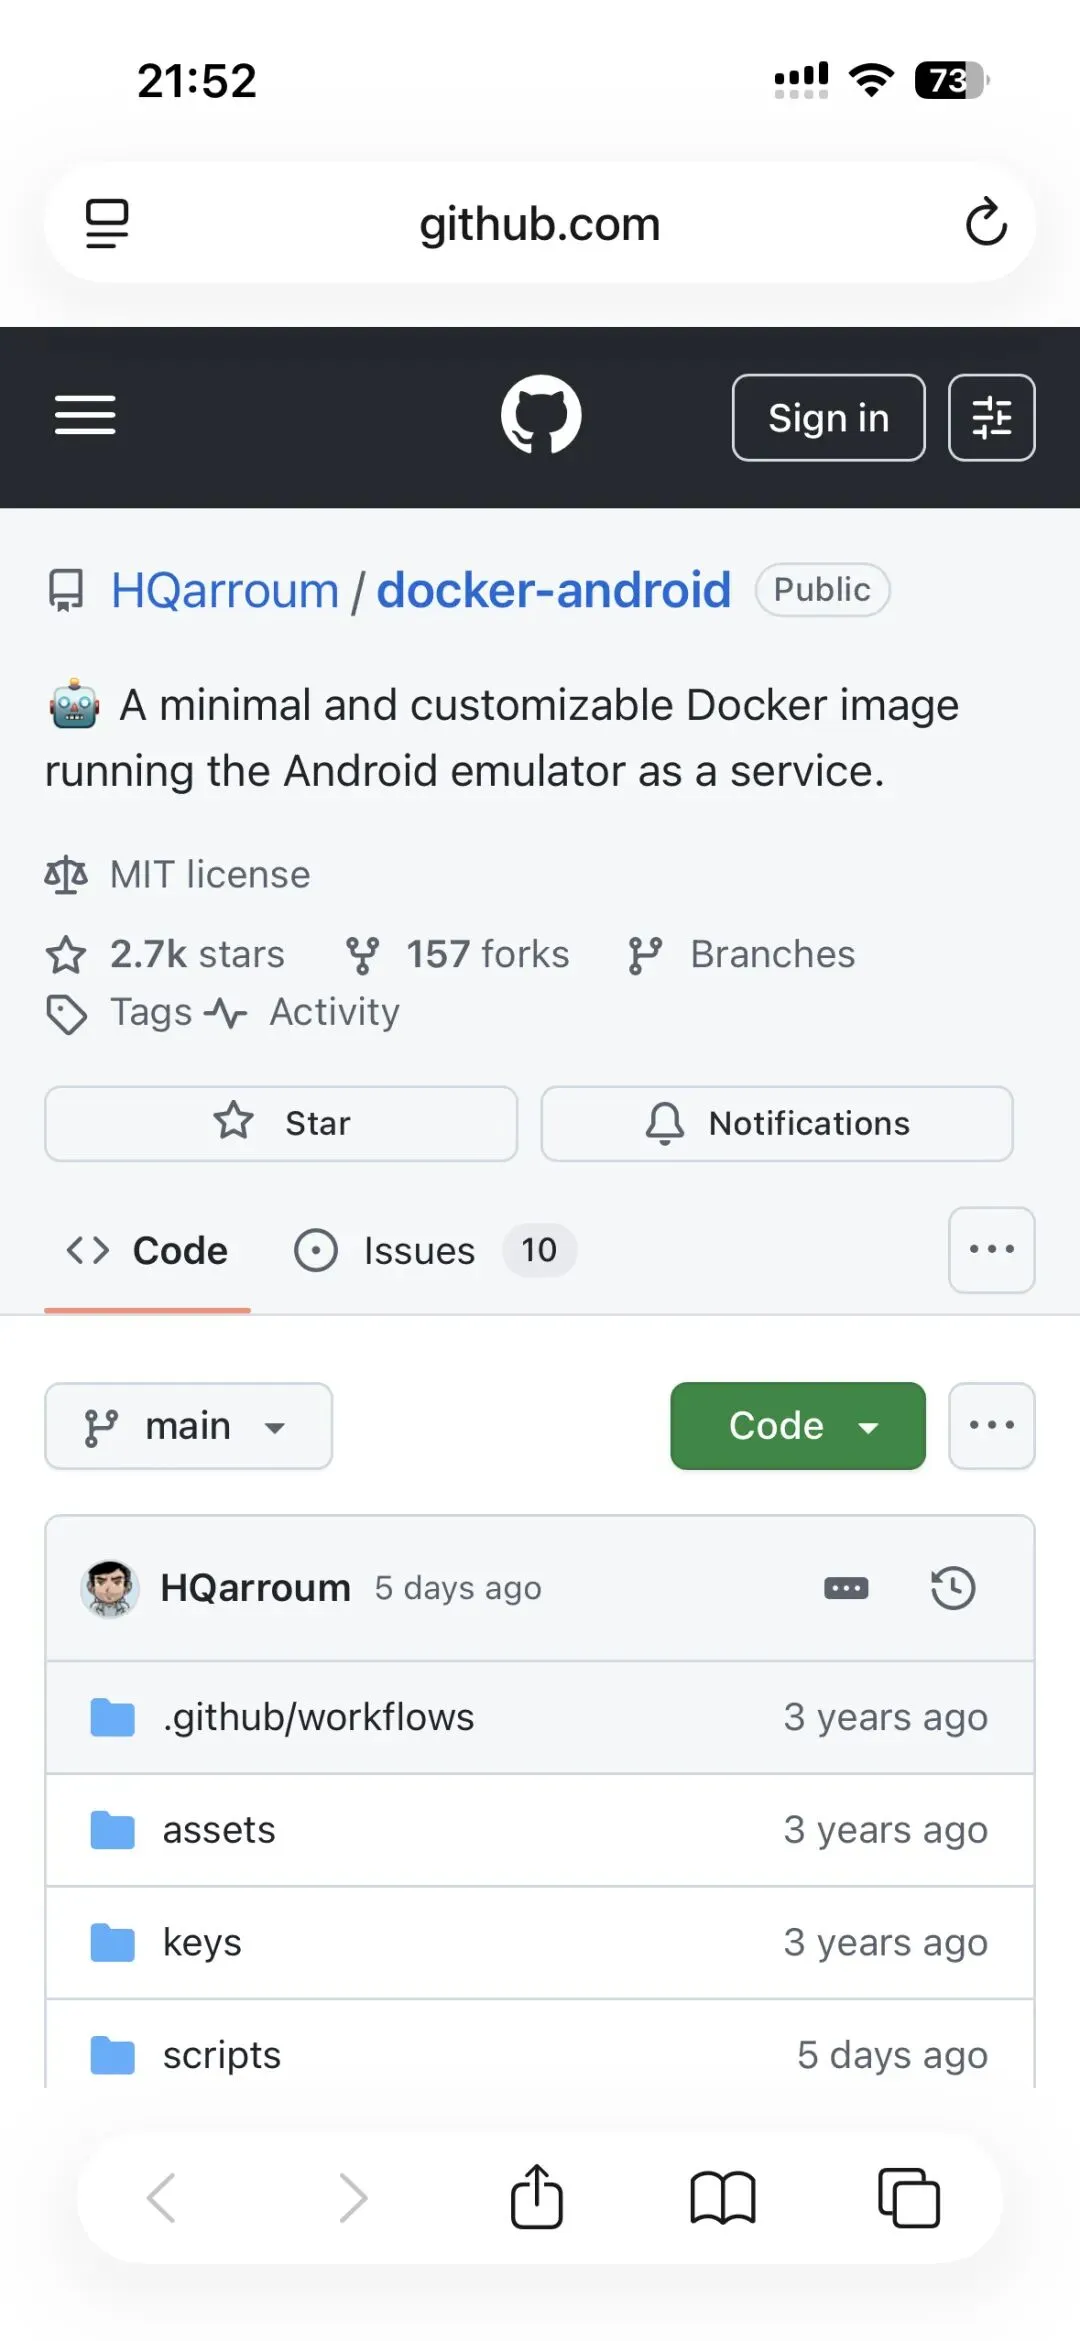The image size is (1080, 2341).
Task: Go back in Safari
Action: click(x=161, y=2198)
